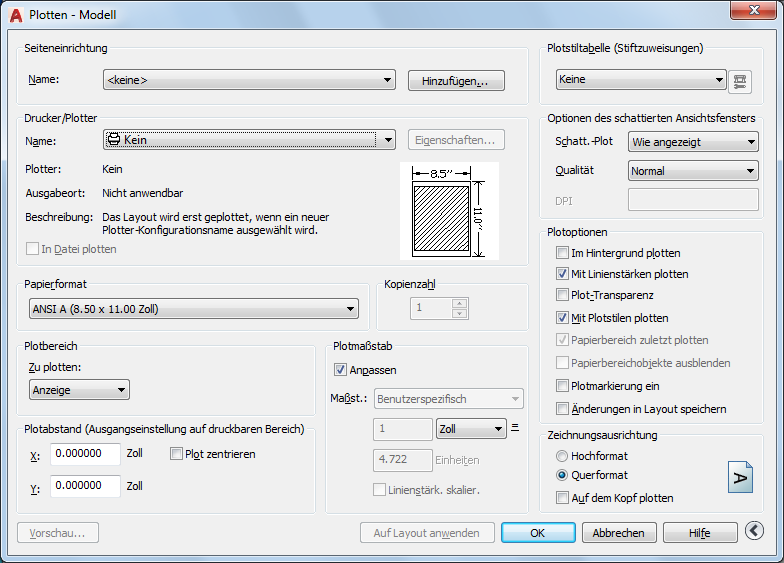Open the Seiteneinrichtung Name dropdown

(249, 80)
